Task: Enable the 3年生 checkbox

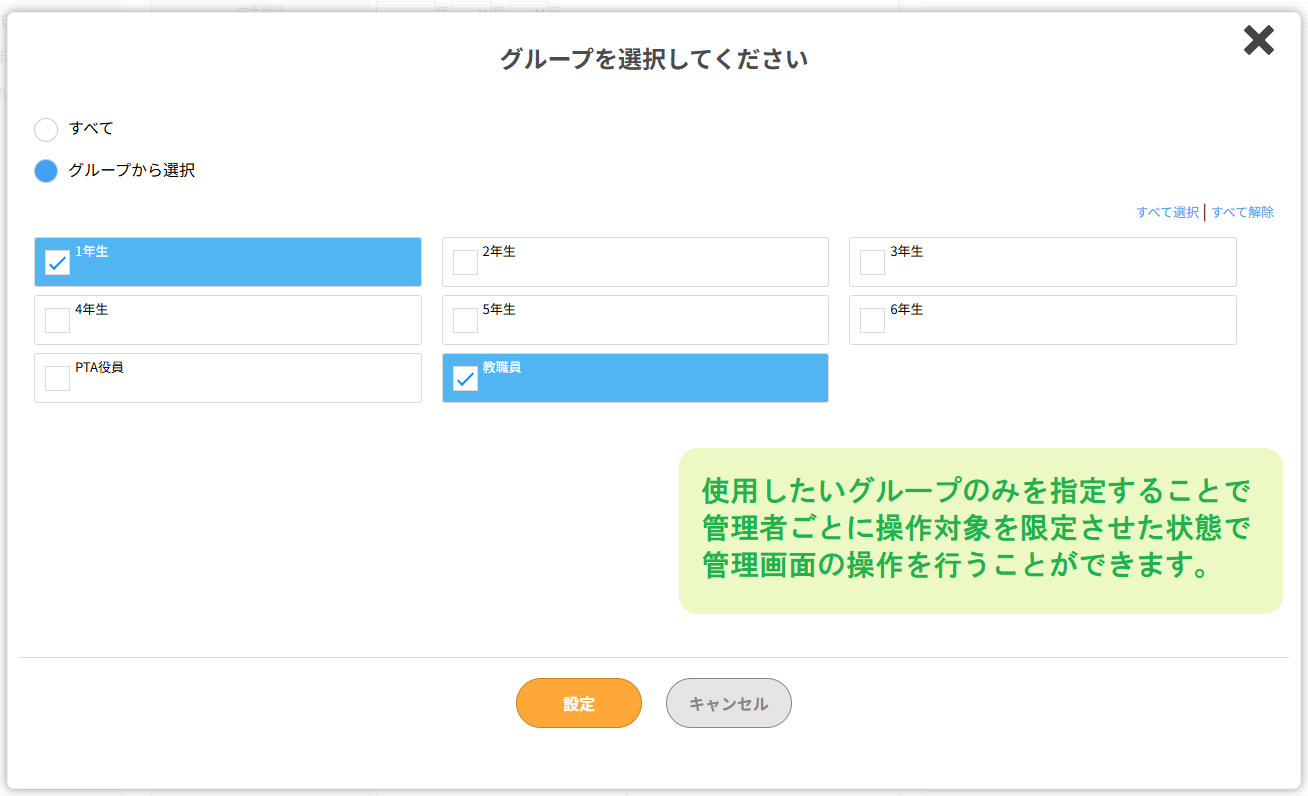Action: click(872, 263)
